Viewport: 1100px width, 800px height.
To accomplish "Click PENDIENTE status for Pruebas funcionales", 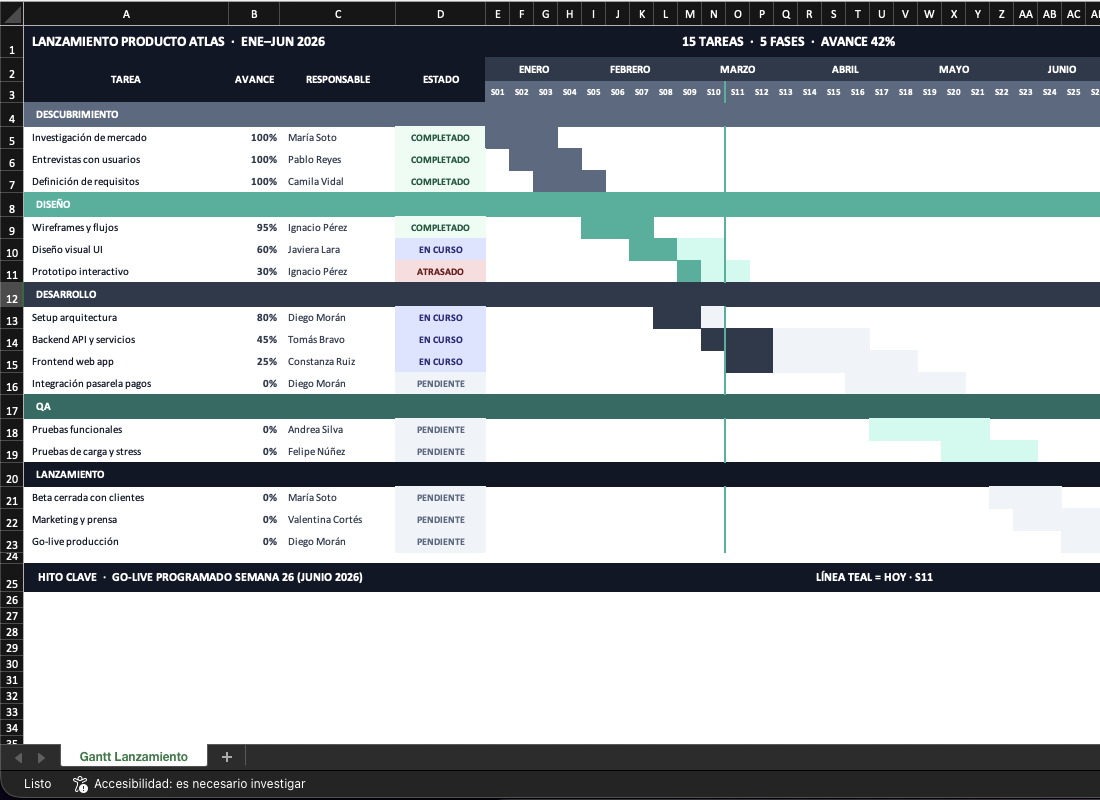I will coord(440,429).
